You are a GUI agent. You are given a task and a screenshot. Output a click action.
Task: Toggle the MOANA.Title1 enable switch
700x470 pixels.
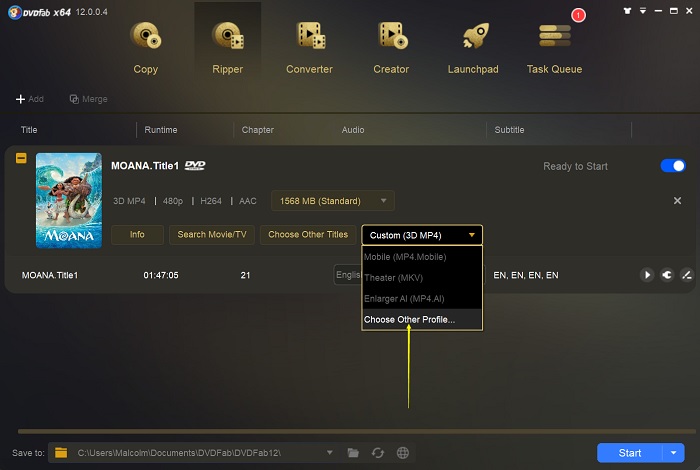[x=673, y=166]
